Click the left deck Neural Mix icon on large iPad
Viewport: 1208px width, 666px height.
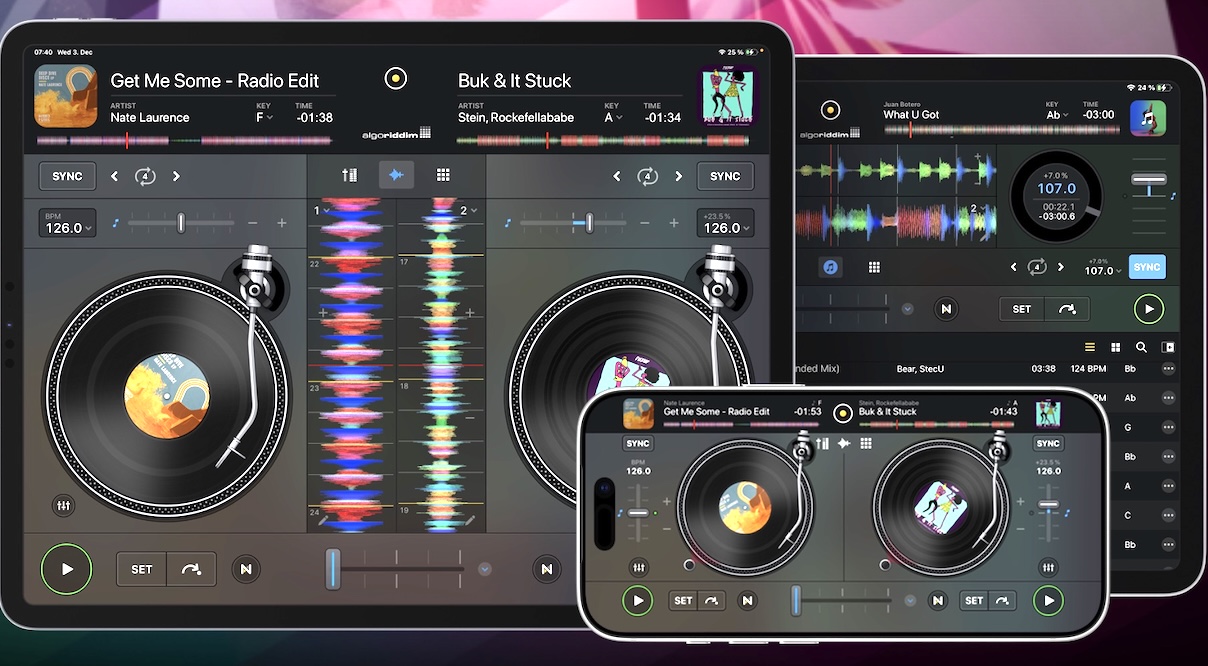(246, 569)
